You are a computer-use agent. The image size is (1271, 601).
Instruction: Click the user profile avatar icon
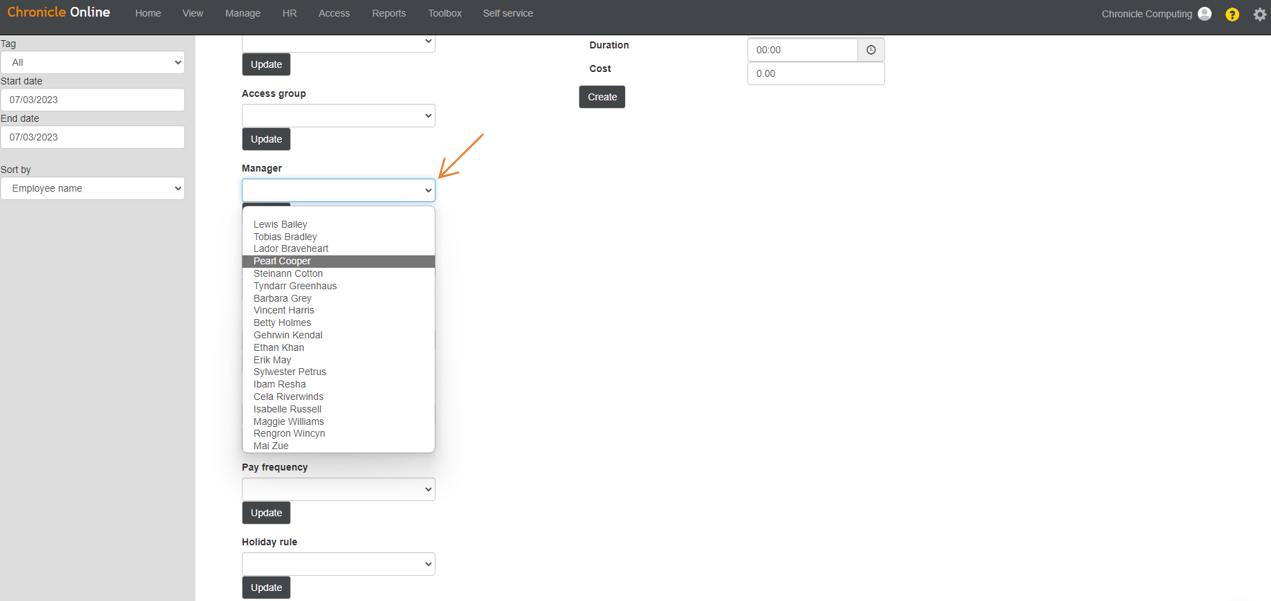[1203, 14]
